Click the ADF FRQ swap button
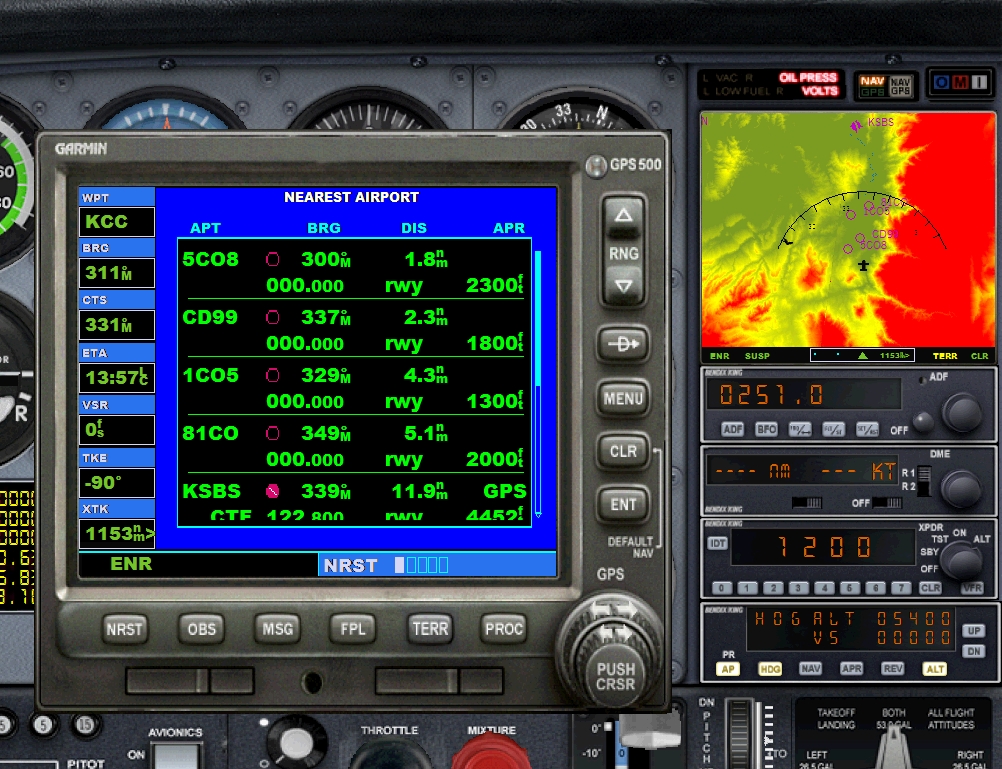Viewport: 1002px width, 769px height. pyautogui.click(x=800, y=429)
